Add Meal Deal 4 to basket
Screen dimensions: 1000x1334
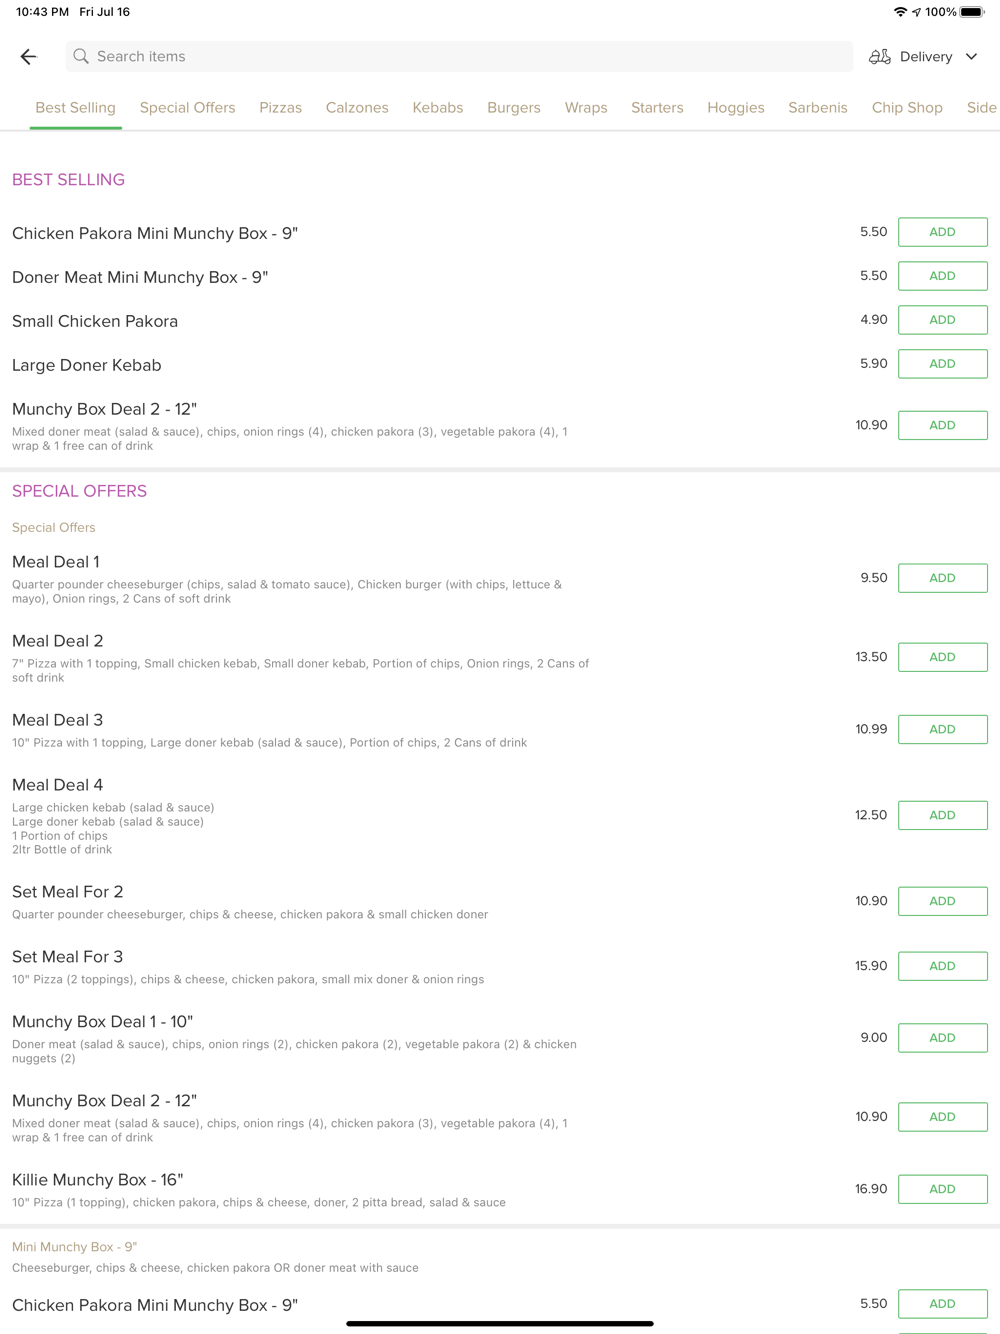tap(942, 815)
